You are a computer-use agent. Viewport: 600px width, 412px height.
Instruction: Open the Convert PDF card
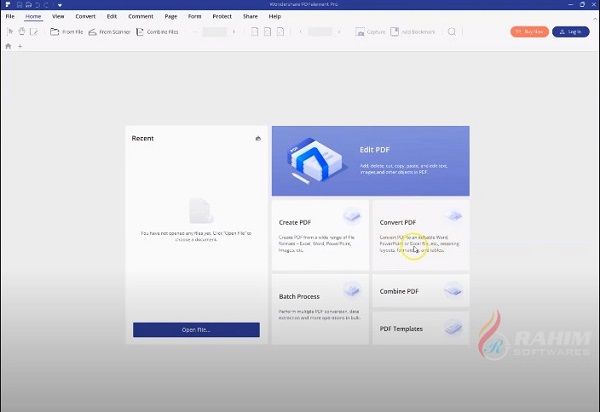pos(421,235)
